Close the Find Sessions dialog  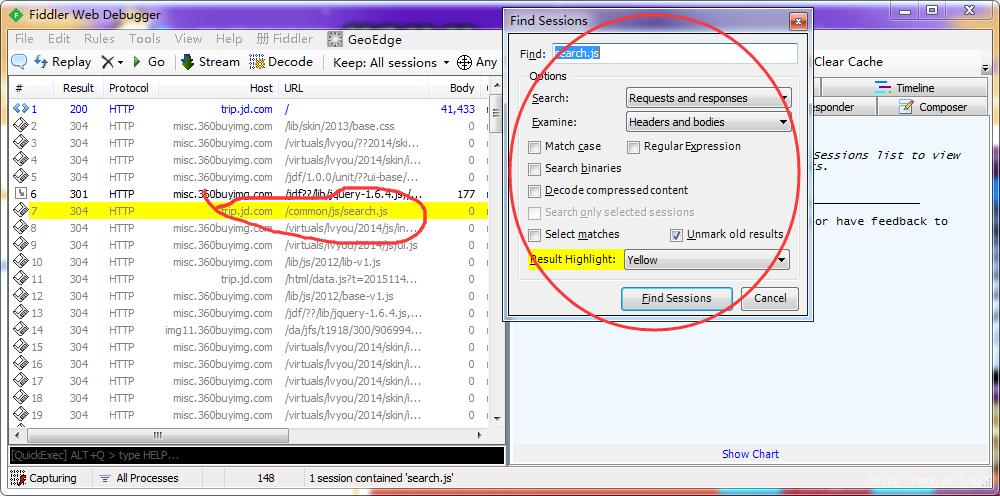point(797,22)
